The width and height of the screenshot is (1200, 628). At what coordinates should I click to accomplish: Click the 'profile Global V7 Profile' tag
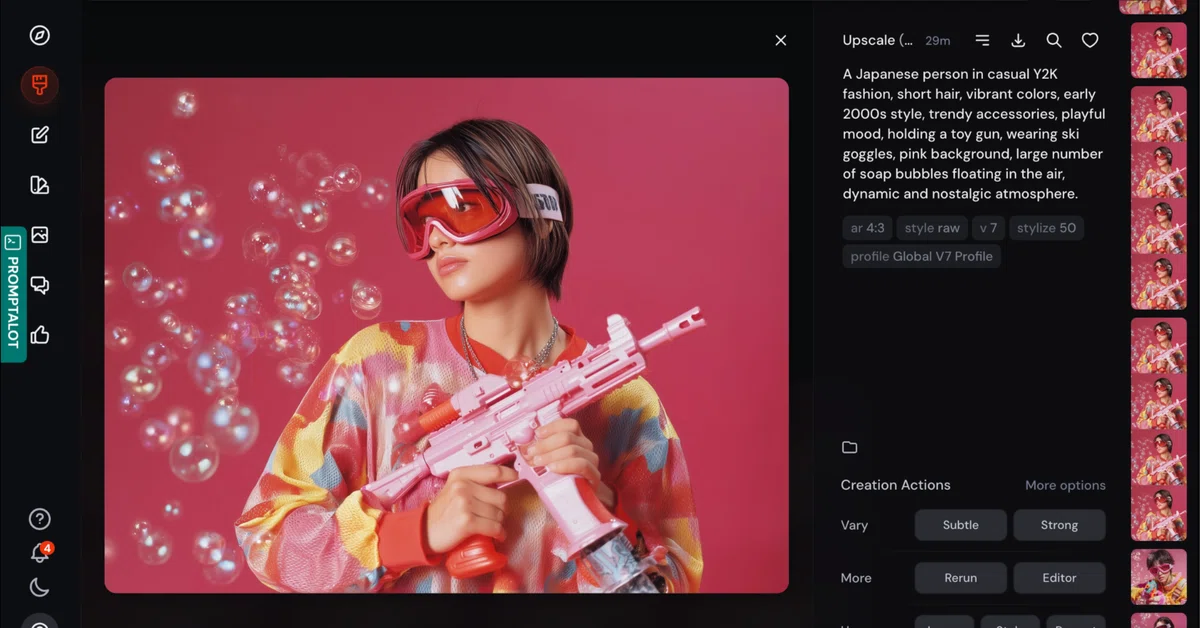[x=921, y=256]
